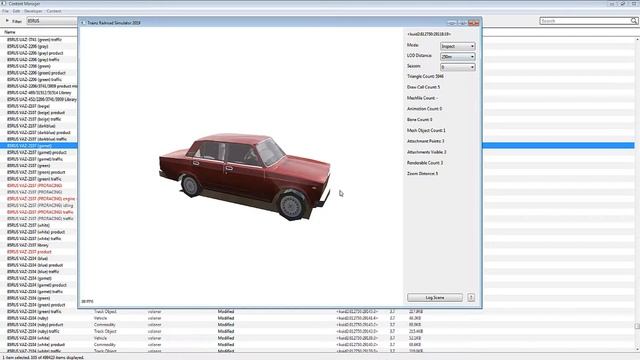Expand the Filter disclosure triangle
The height and width of the screenshot is (360, 640).
click(x=7, y=20)
